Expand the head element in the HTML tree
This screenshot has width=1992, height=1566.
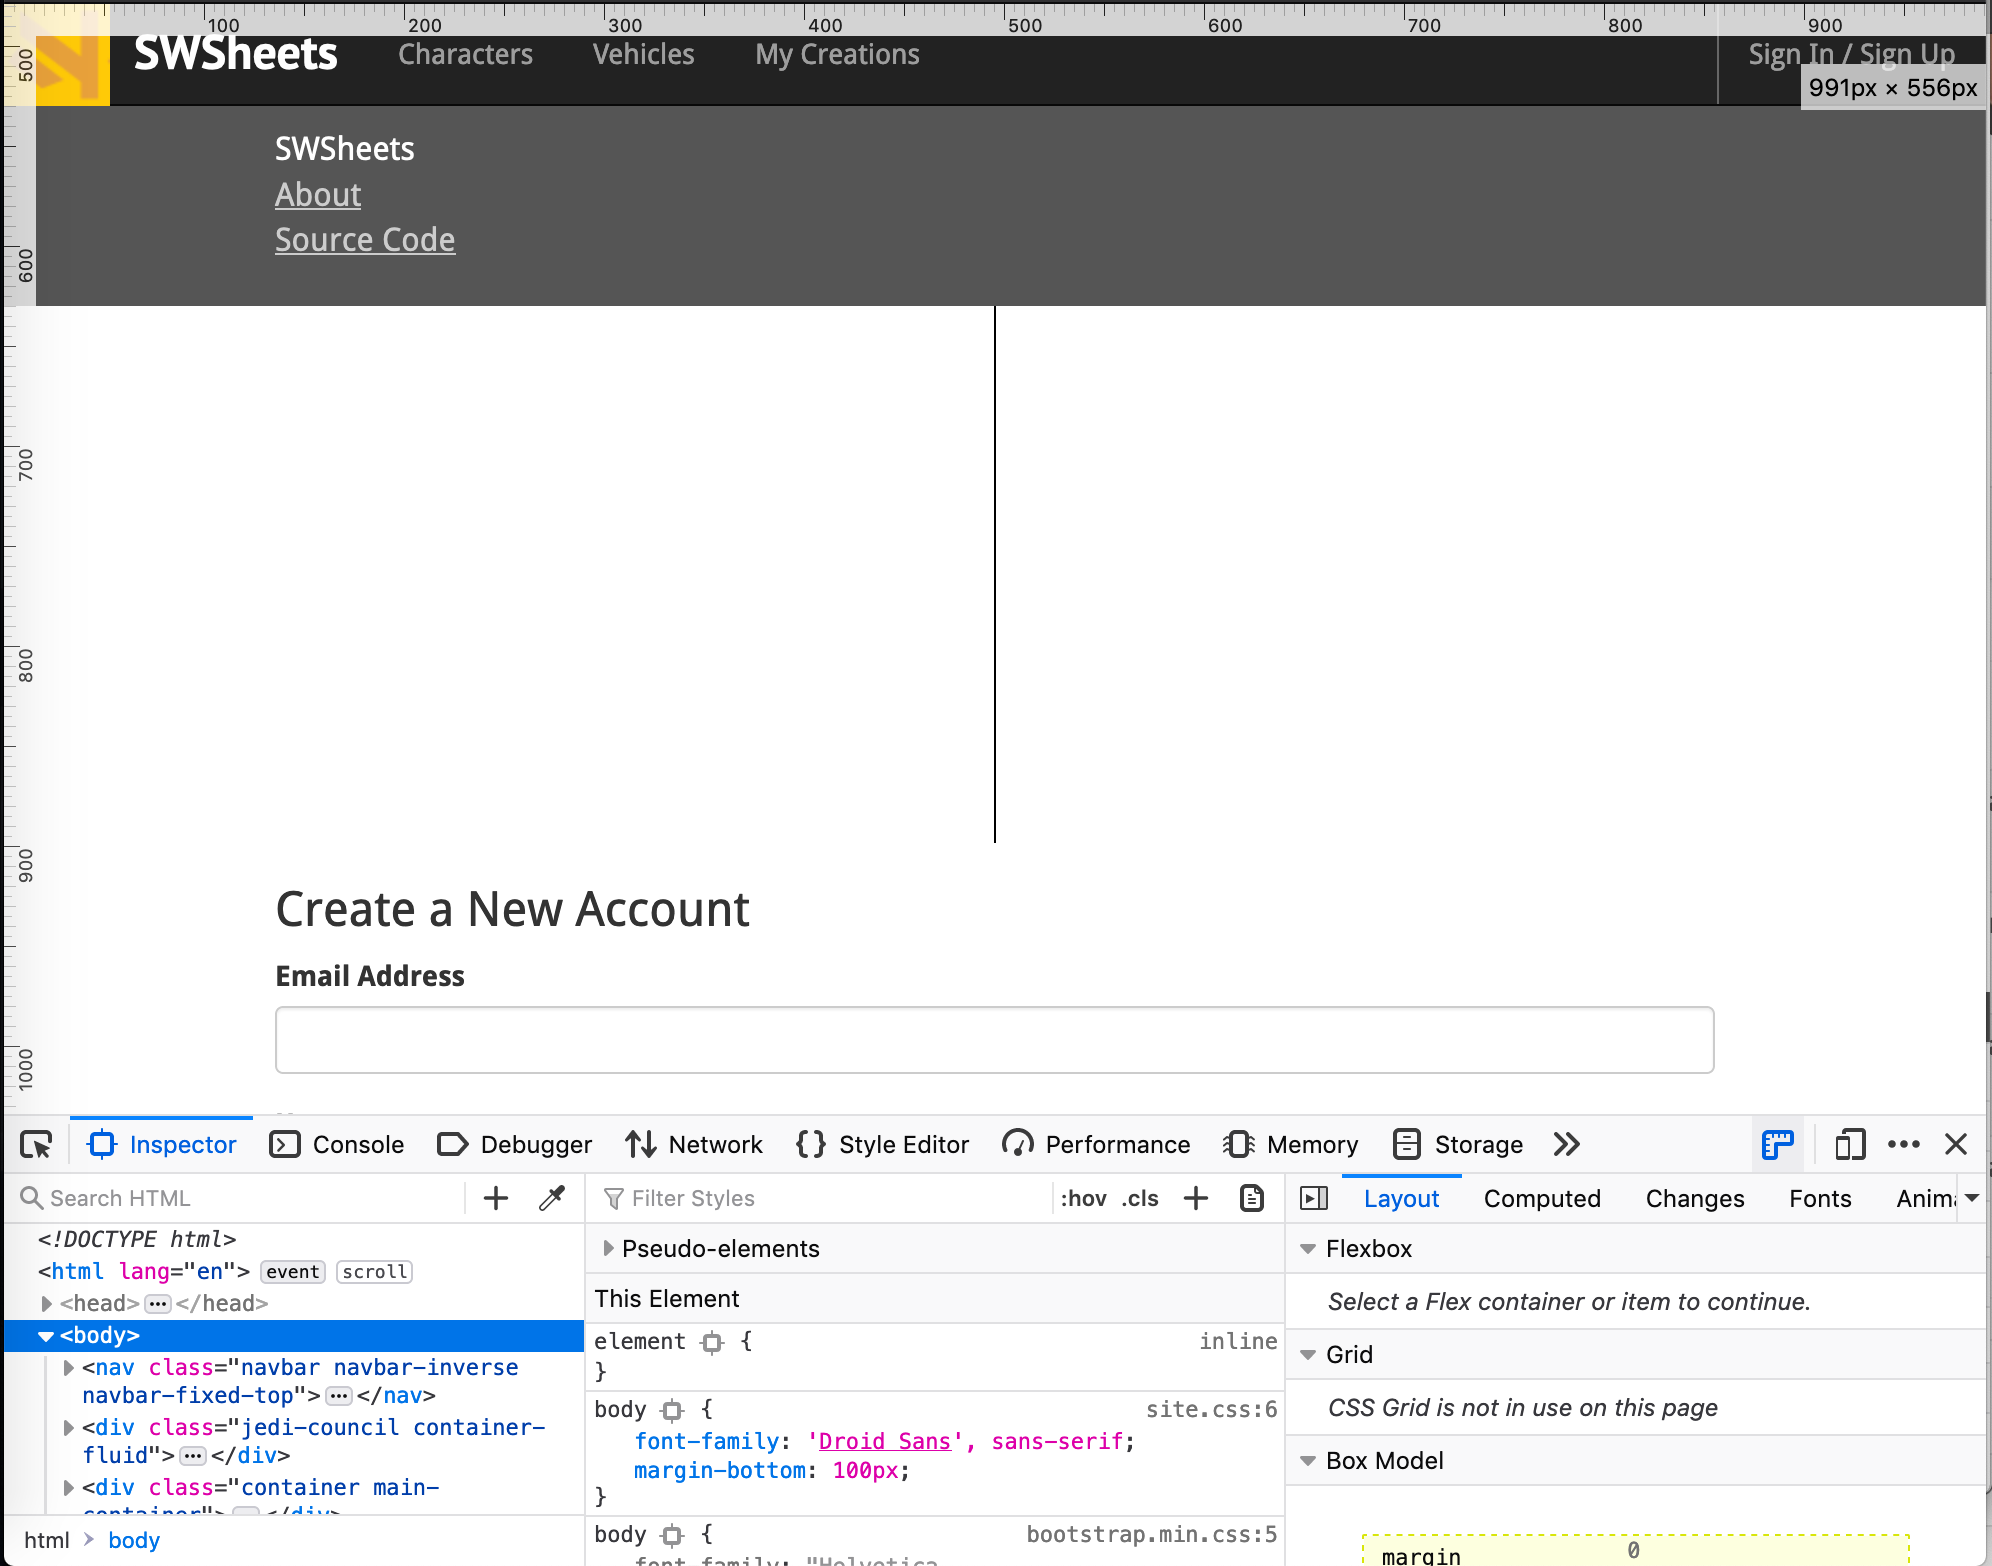tap(46, 1303)
